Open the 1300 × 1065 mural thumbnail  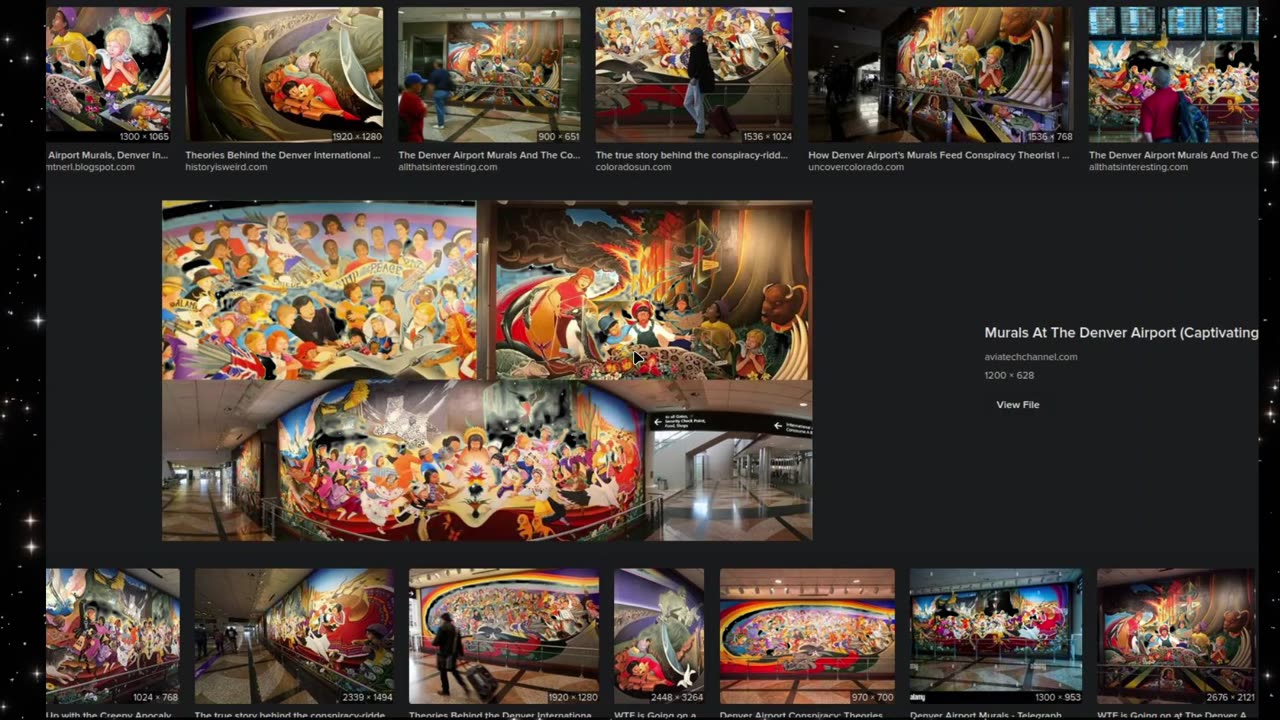[108, 75]
